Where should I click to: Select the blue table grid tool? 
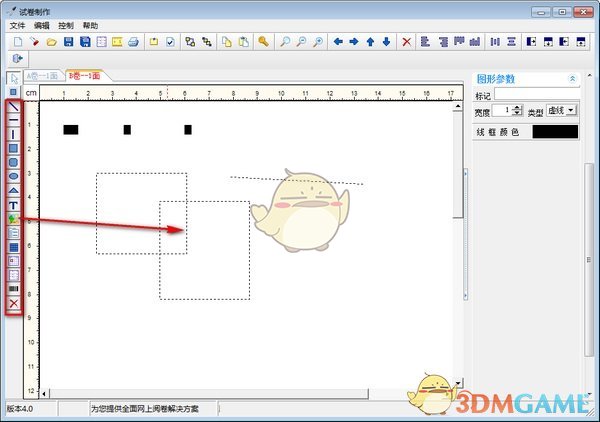click(13, 248)
